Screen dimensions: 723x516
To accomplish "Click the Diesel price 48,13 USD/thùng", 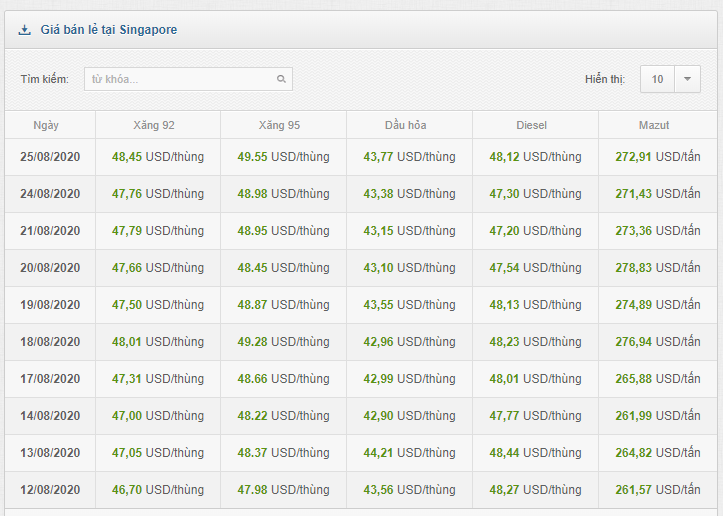I will [x=535, y=305].
